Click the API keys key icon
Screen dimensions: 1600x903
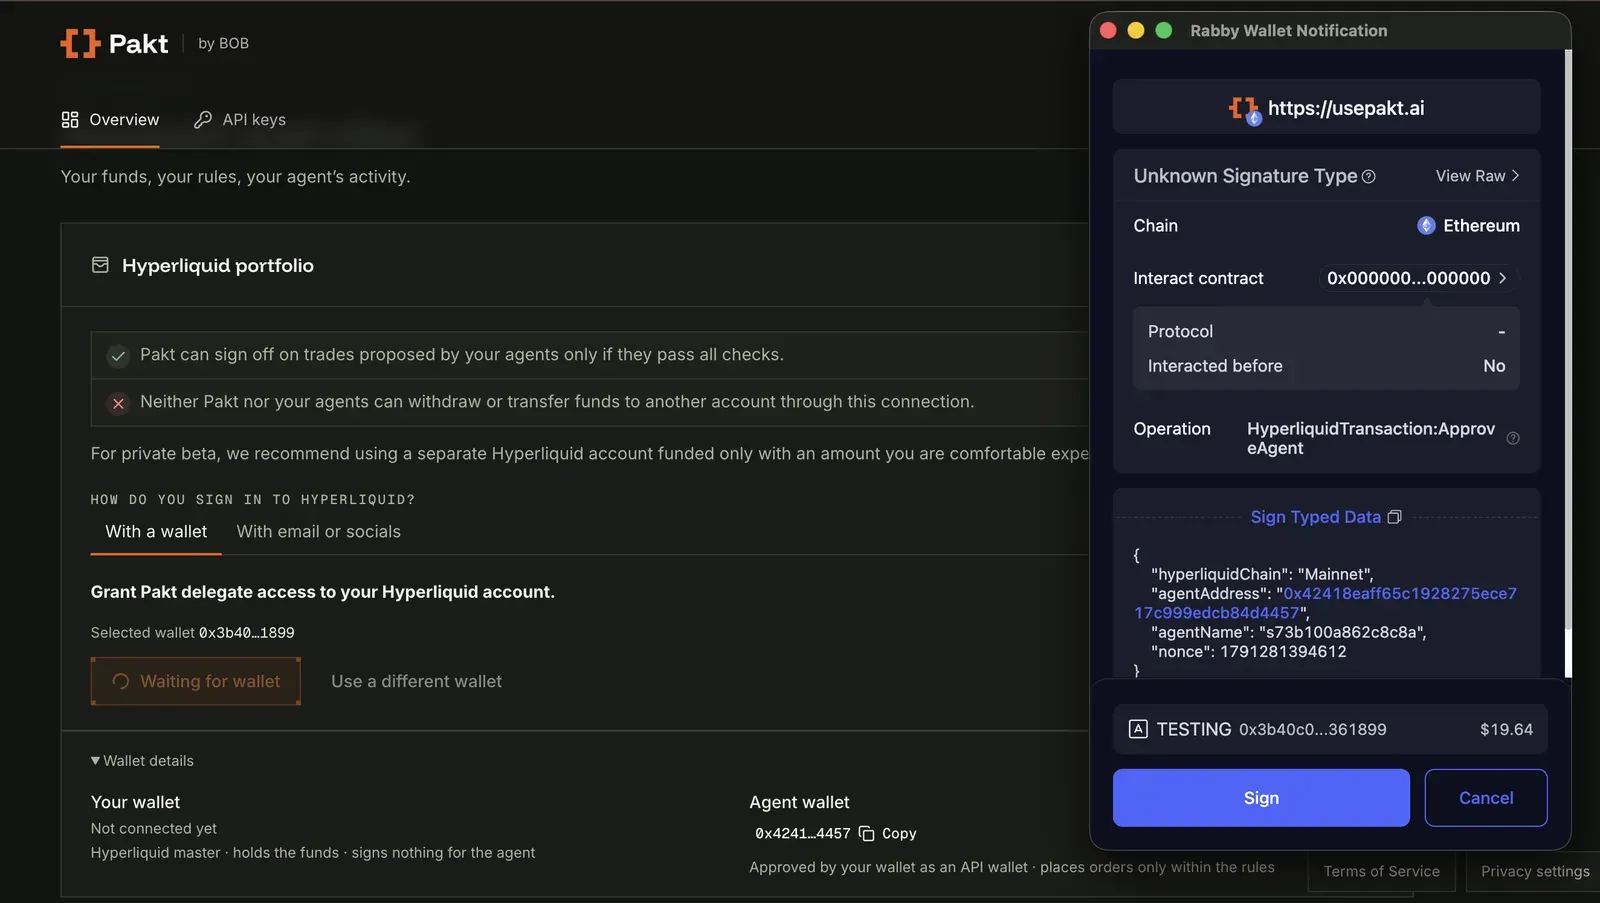tap(203, 120)
